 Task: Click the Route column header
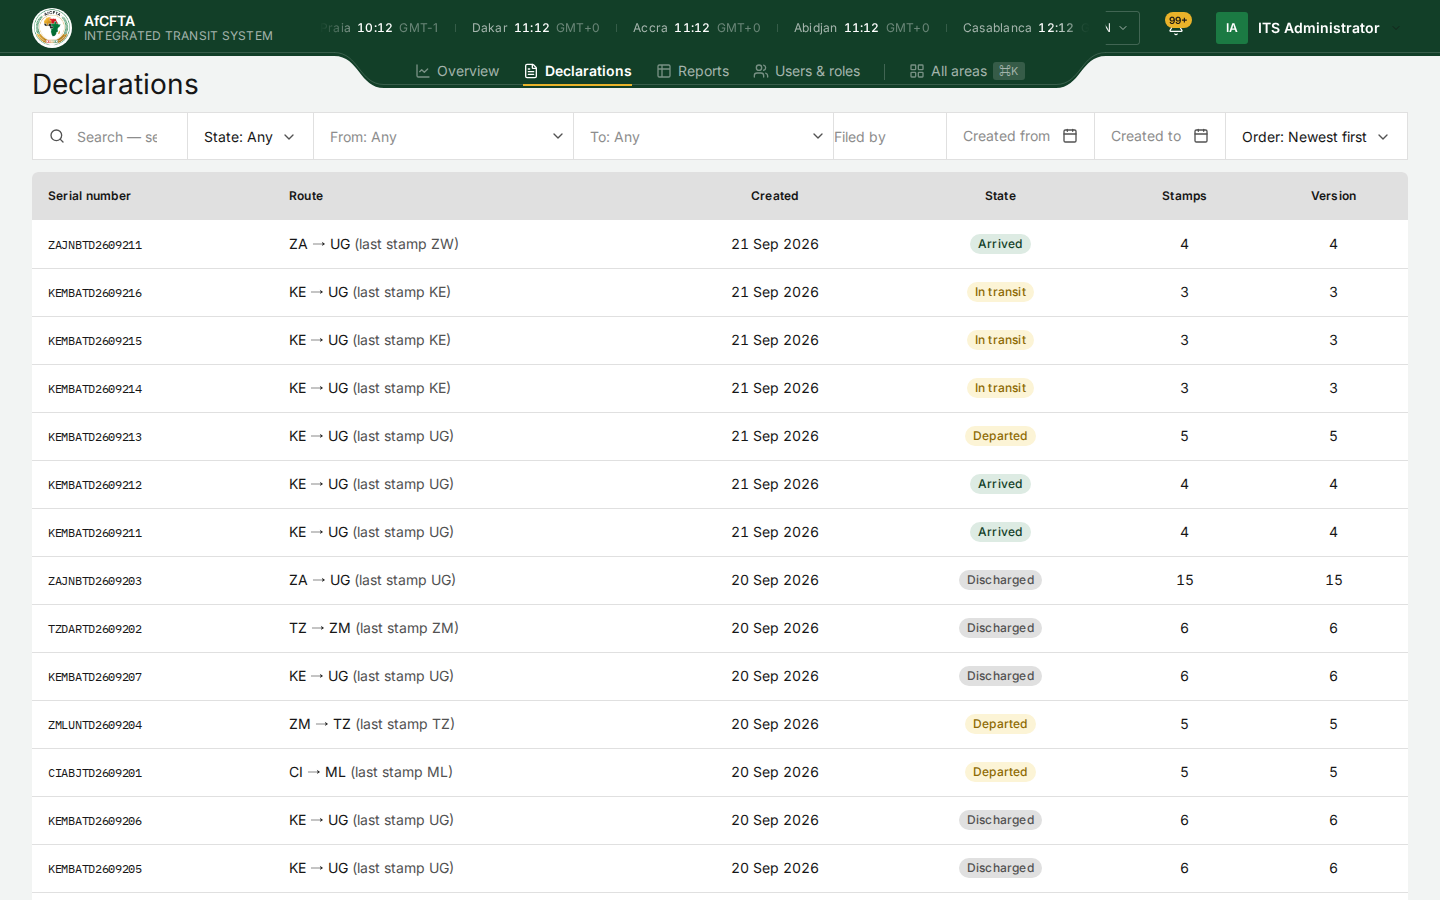[306, 196]
